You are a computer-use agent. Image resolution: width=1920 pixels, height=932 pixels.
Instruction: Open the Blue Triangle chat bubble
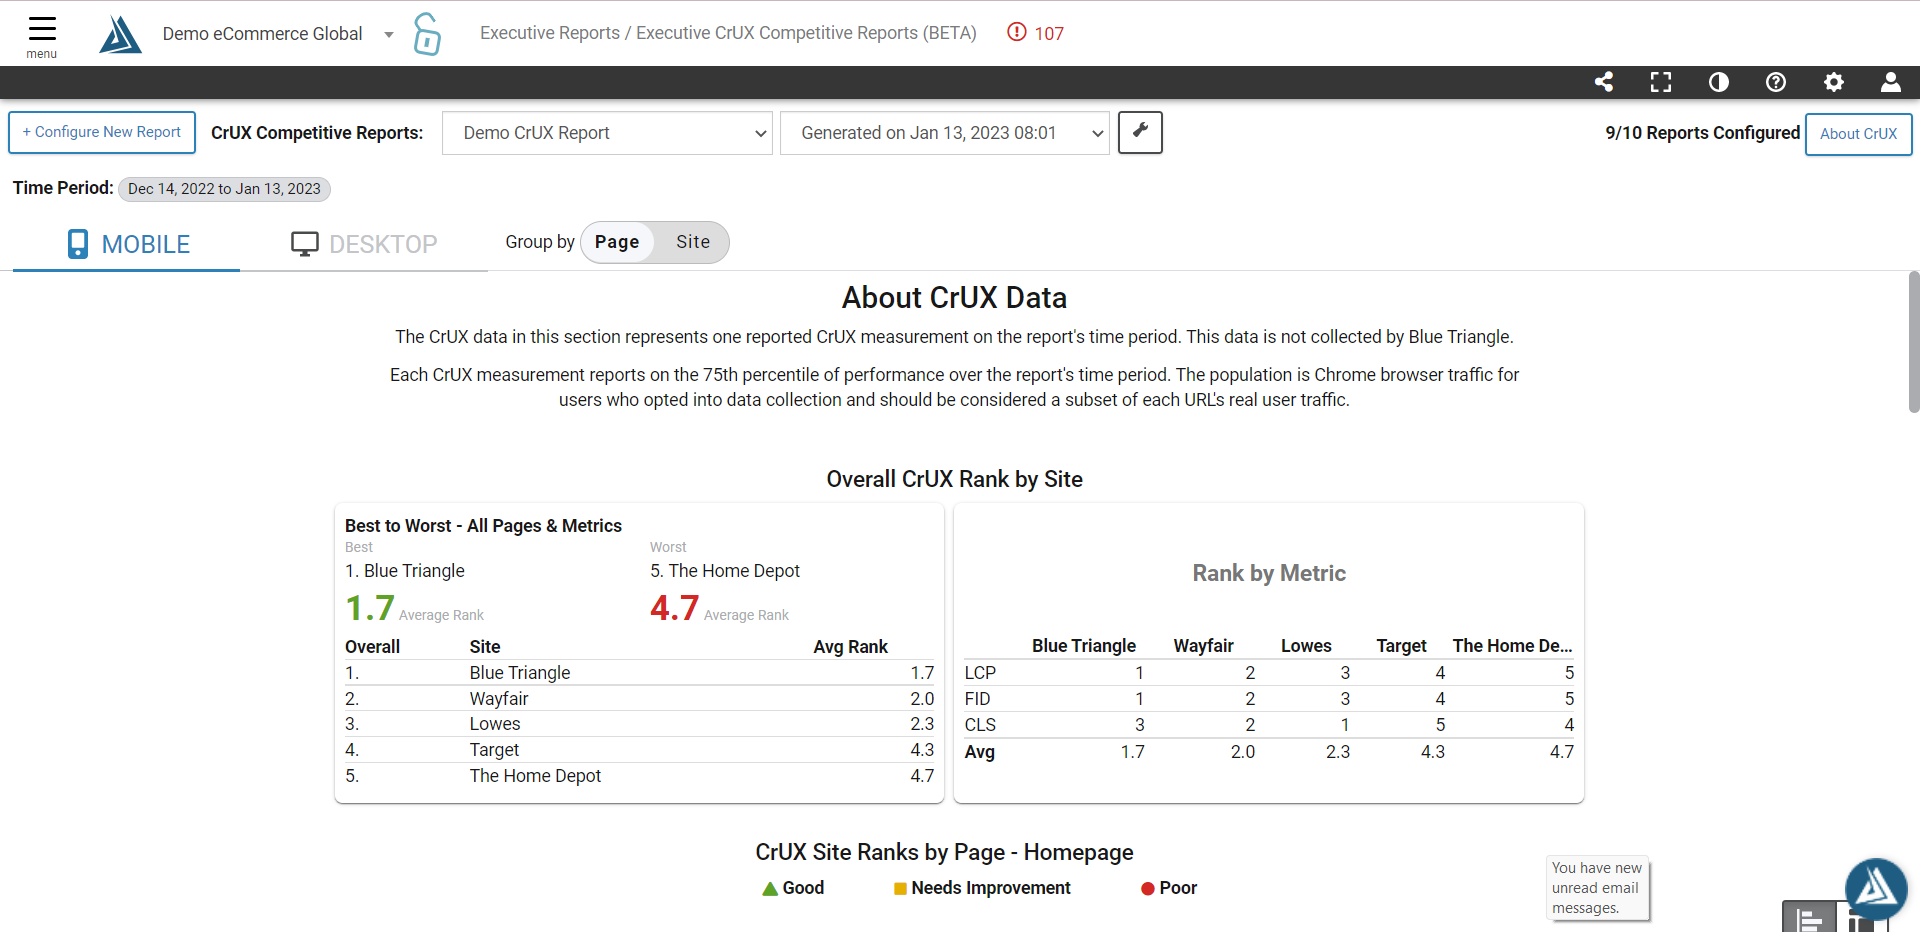click(x=1876, y=889)
